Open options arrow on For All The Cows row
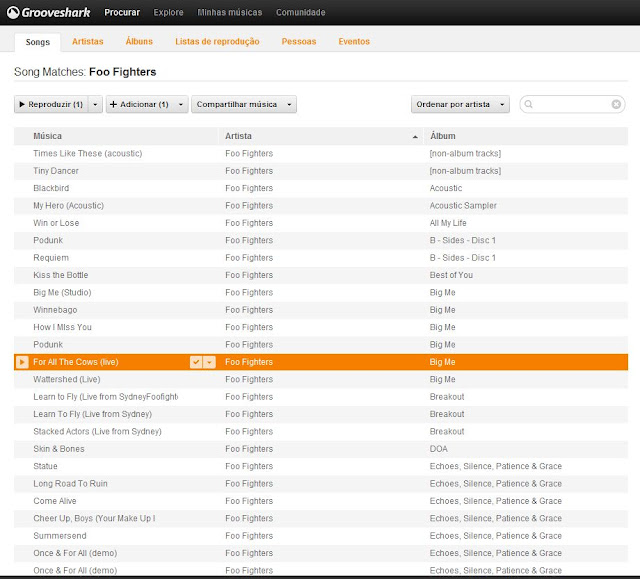640x579 pixels. click(x=209, y=362)
